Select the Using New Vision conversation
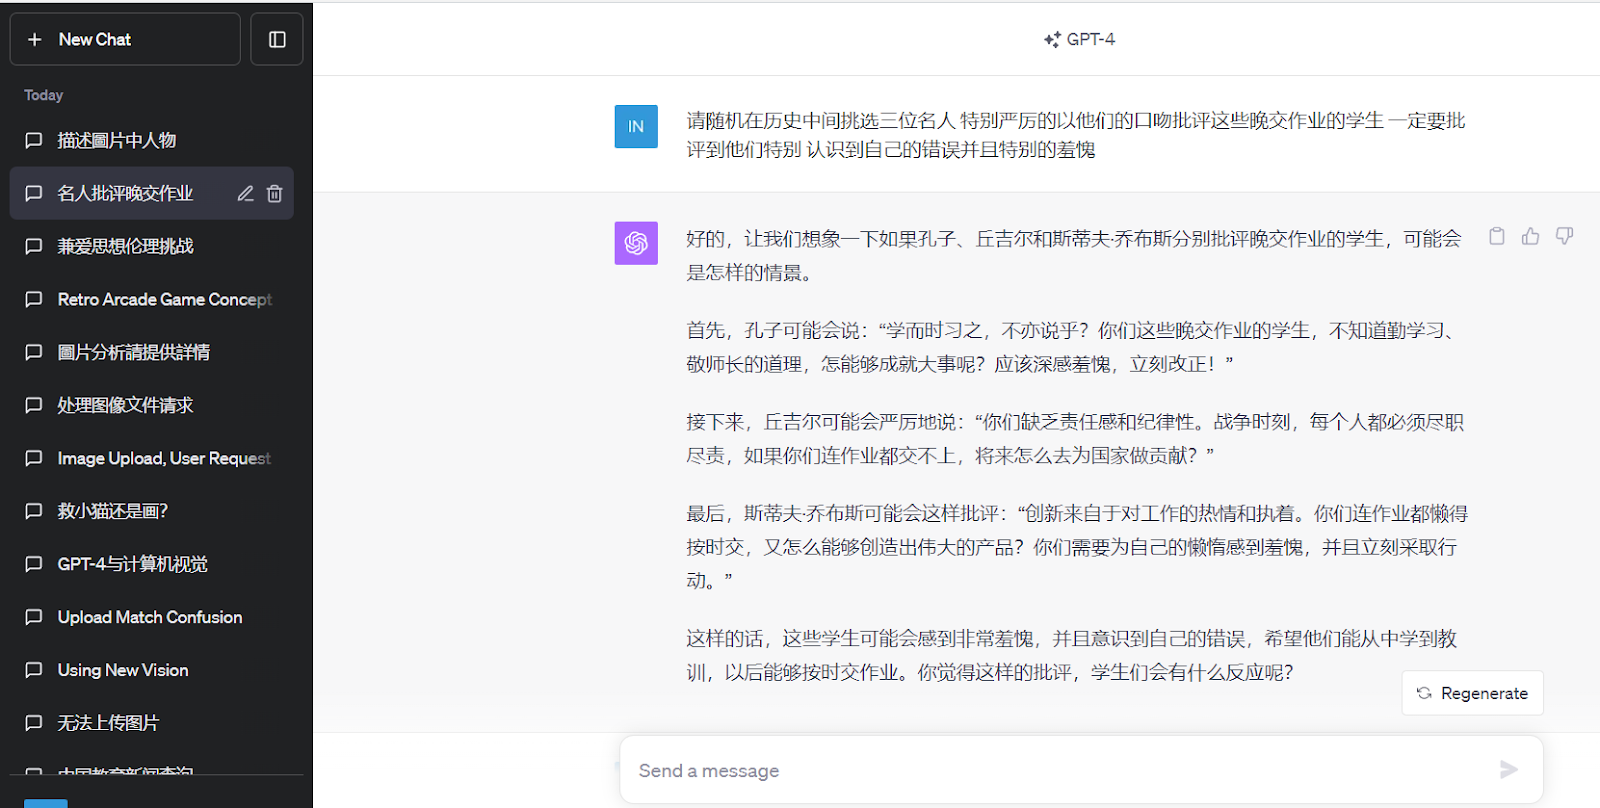 click(123, 670)
